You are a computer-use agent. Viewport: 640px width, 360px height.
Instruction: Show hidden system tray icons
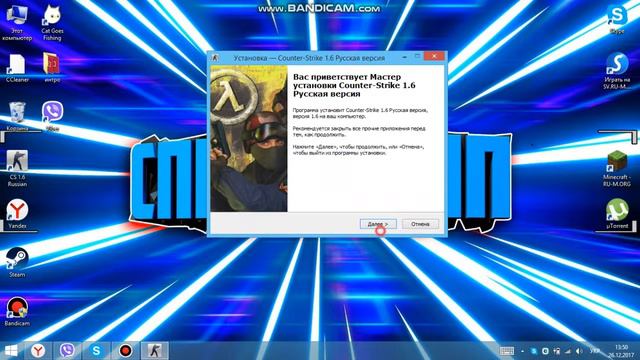tap(522, 351)
